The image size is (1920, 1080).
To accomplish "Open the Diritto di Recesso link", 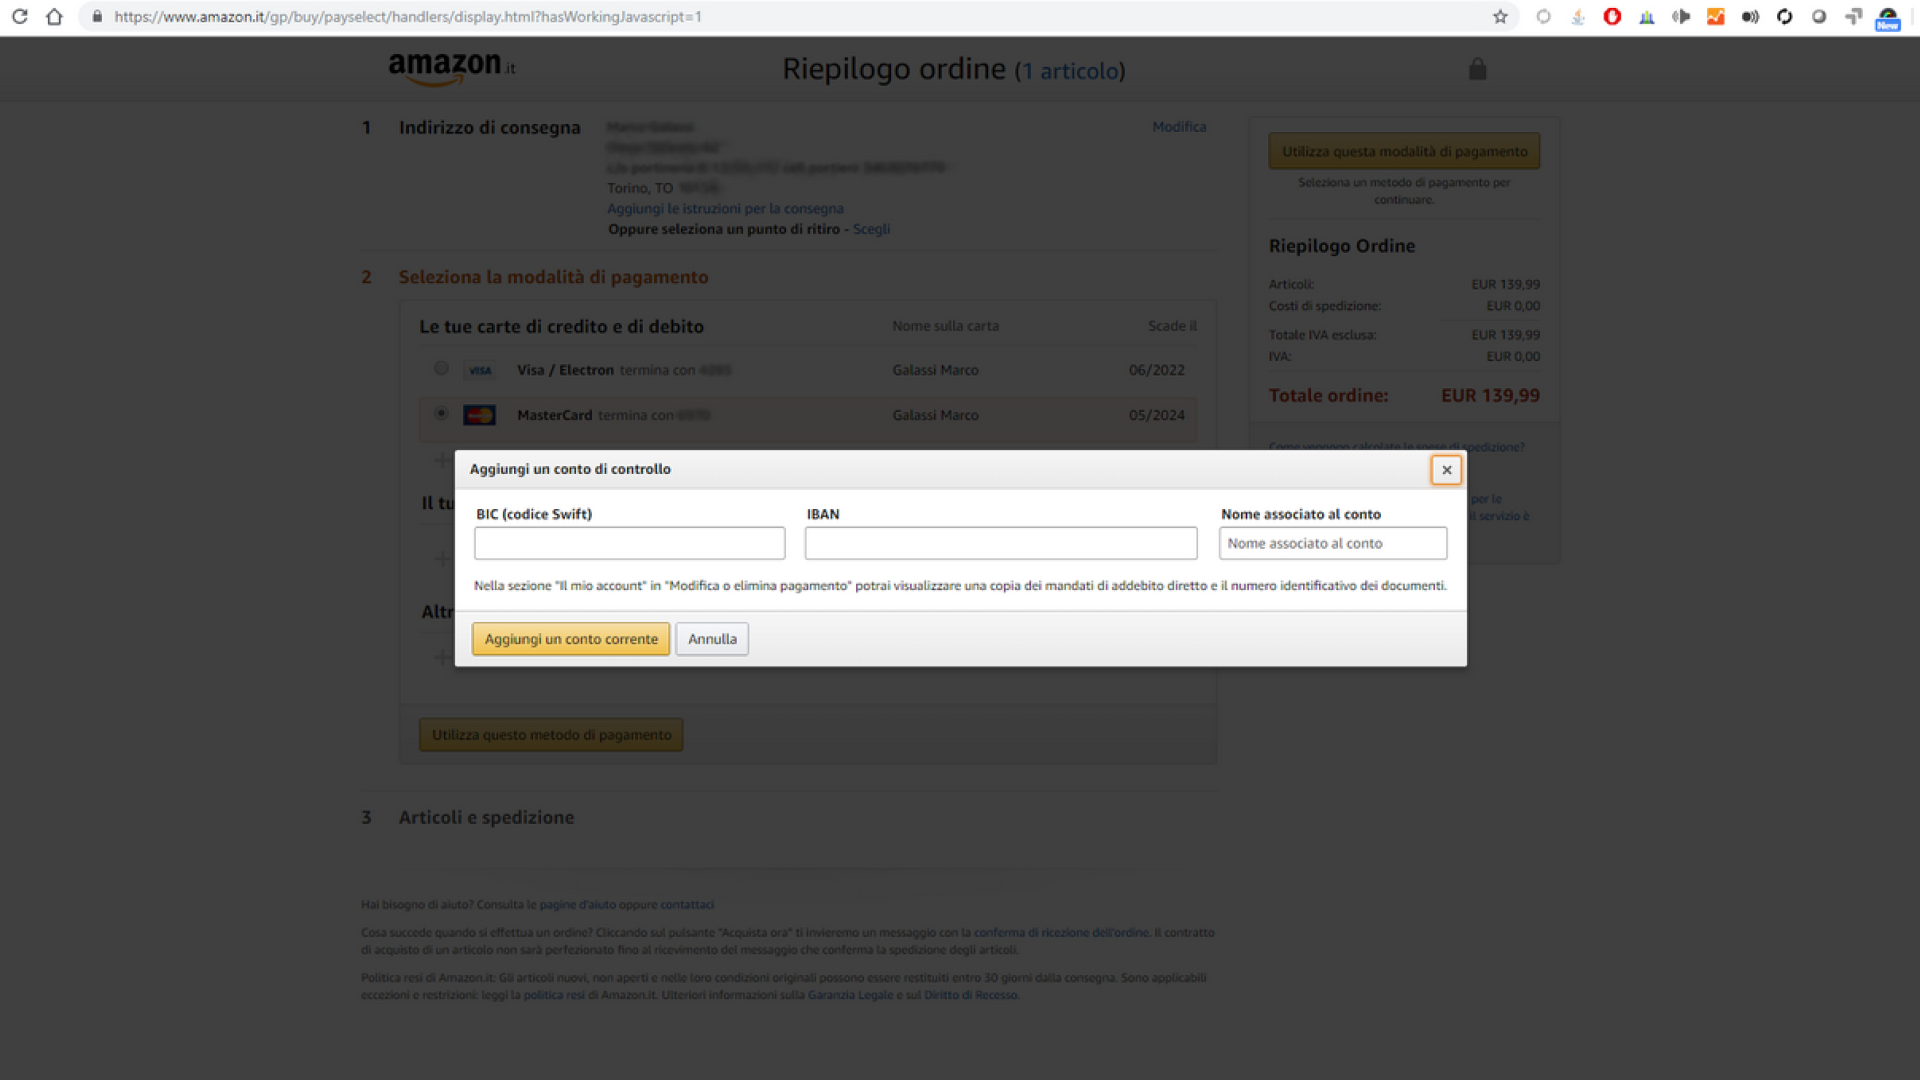I will (x=970, y=995).
